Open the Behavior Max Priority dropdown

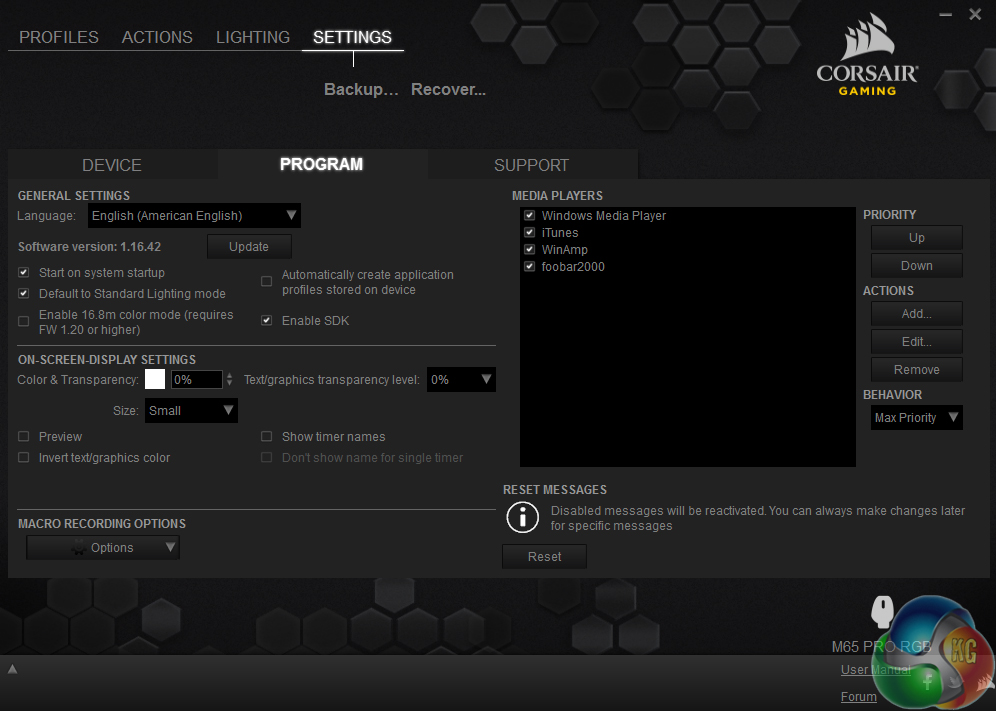point(917,417)
